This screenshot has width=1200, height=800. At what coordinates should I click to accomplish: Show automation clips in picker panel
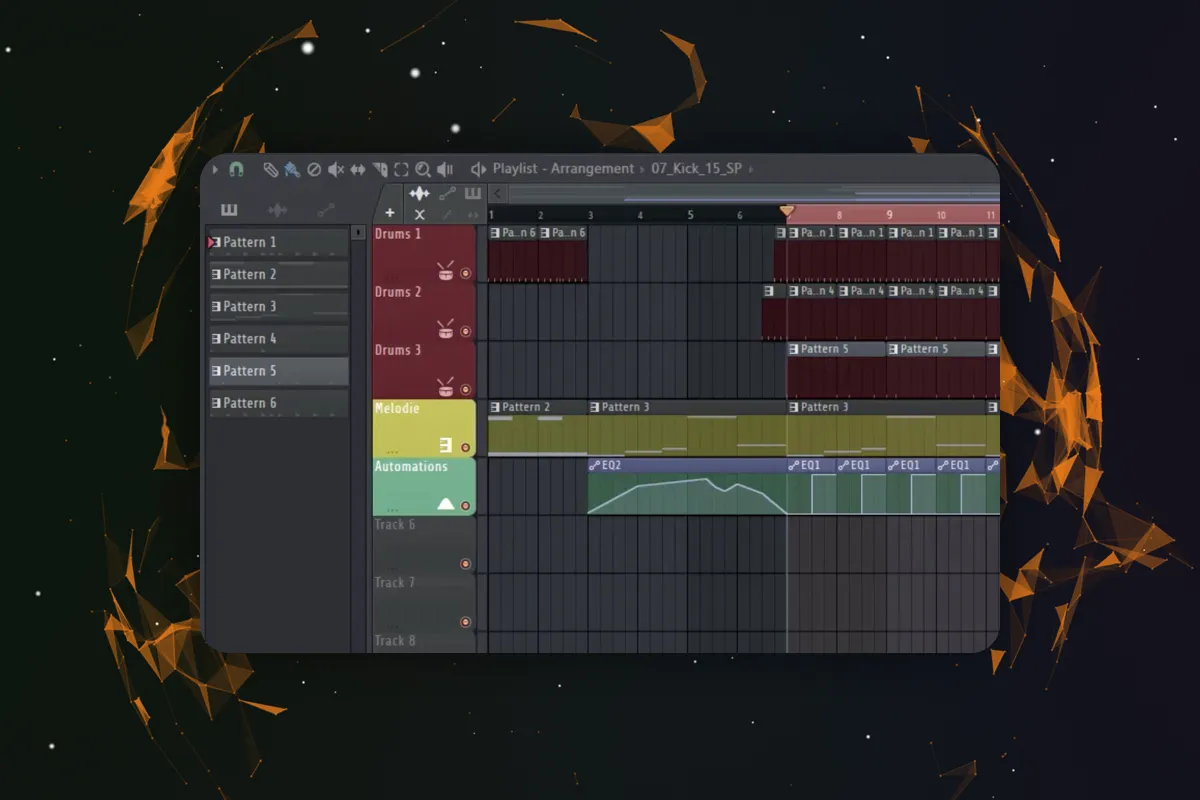click(326, 210)
